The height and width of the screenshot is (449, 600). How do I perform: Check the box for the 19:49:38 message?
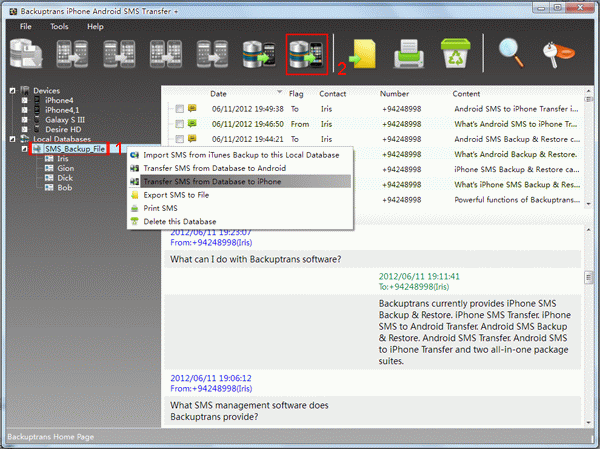pos(179,109)
